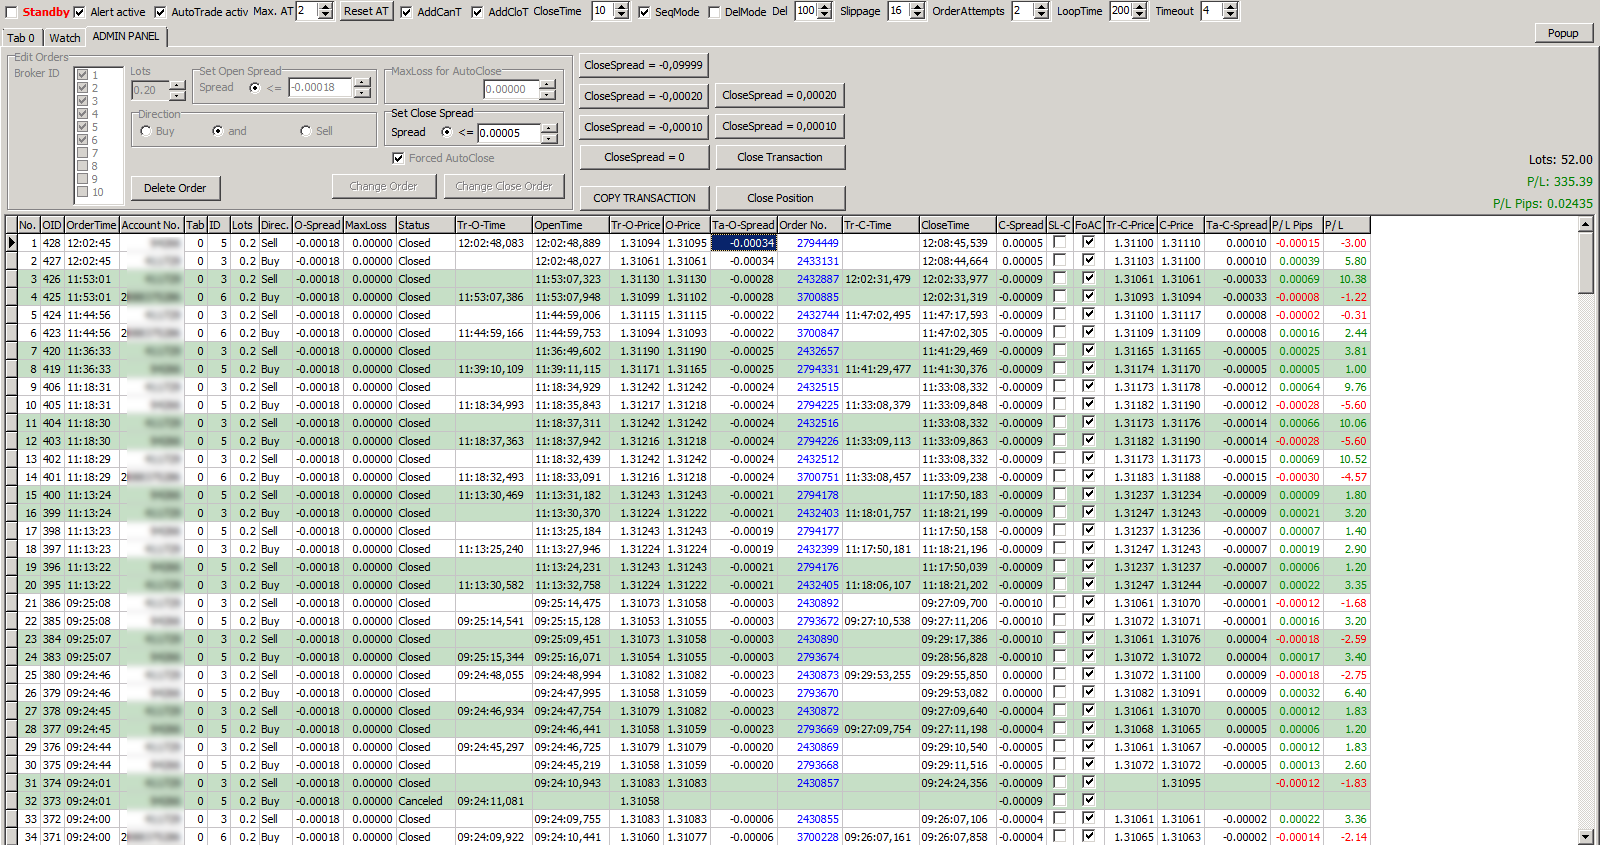Click the table scrollbar down arrow

click(x=1585, y=836)
